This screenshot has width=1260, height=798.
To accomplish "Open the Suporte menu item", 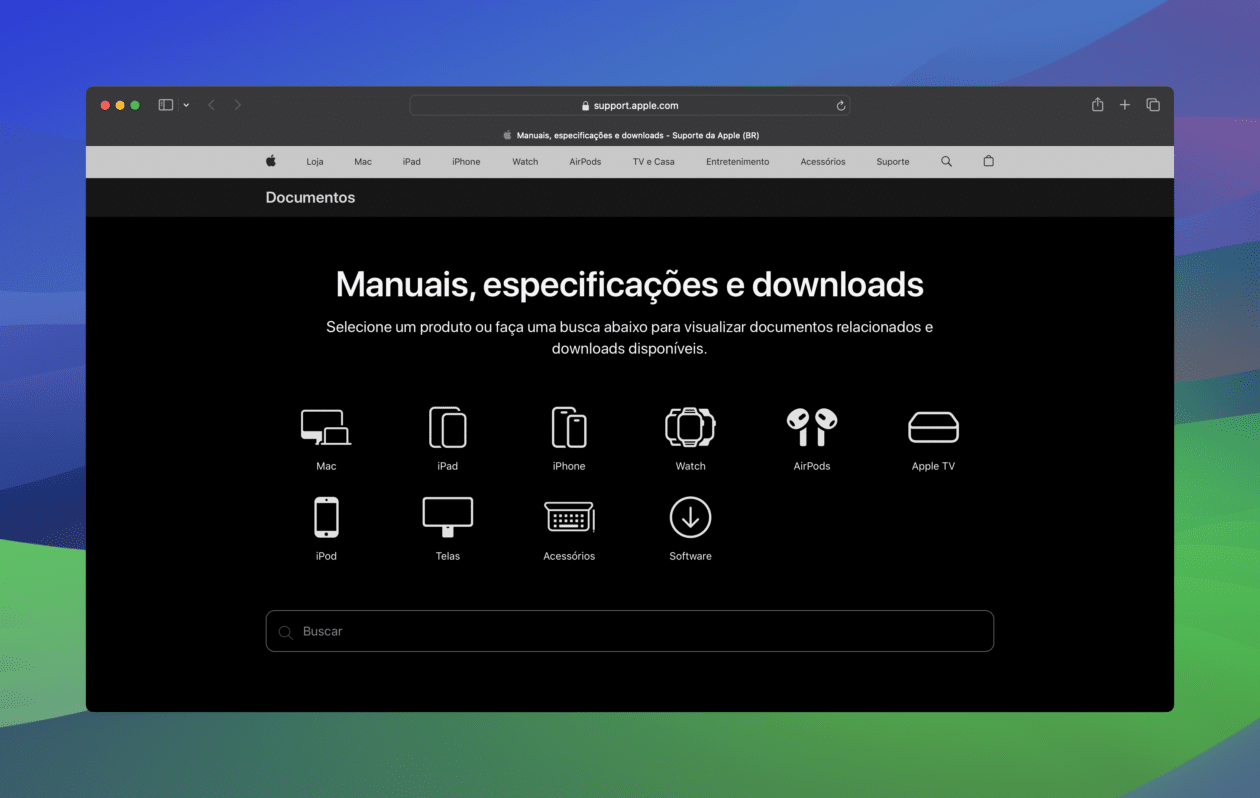I will pos(892,161).
